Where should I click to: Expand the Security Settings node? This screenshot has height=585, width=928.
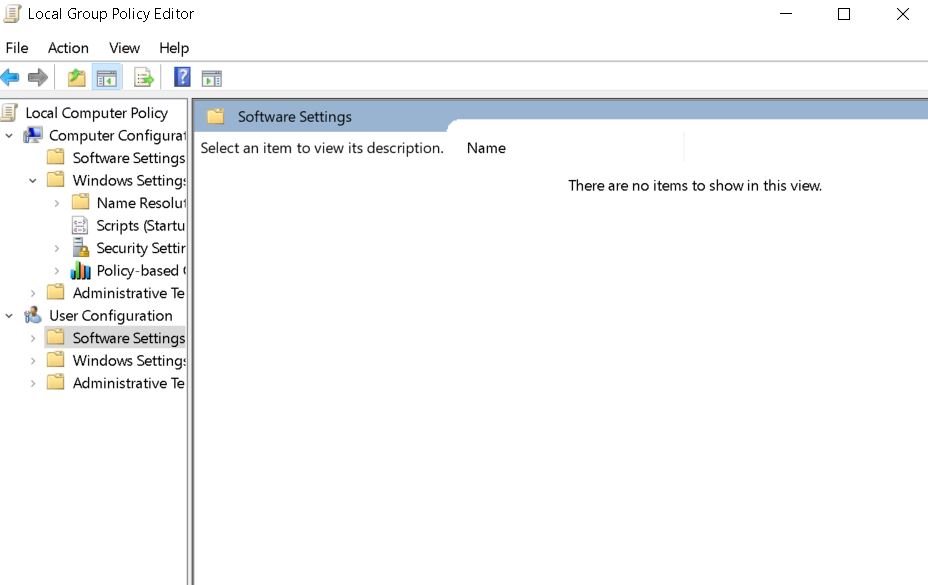pyautogui.click(x=57, y=248)
